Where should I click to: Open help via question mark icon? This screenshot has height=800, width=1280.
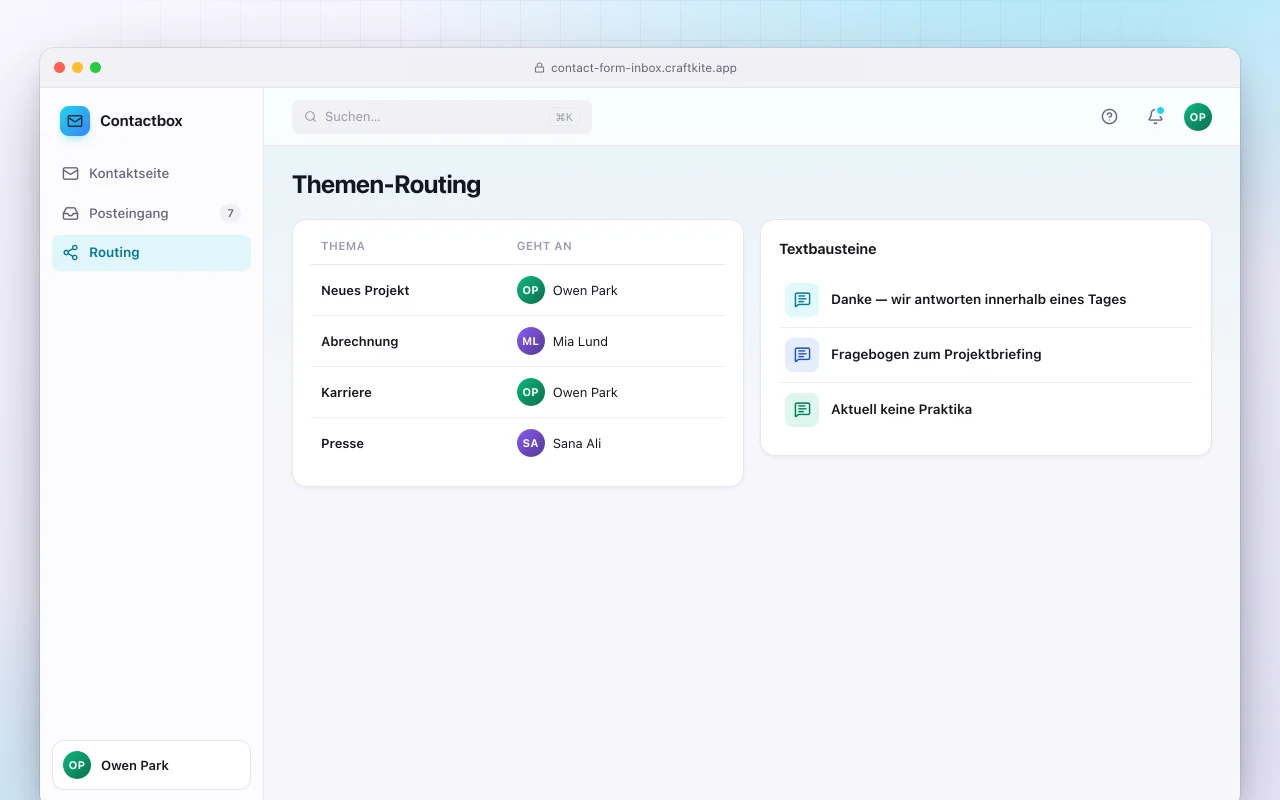[x=1109, y=117]
